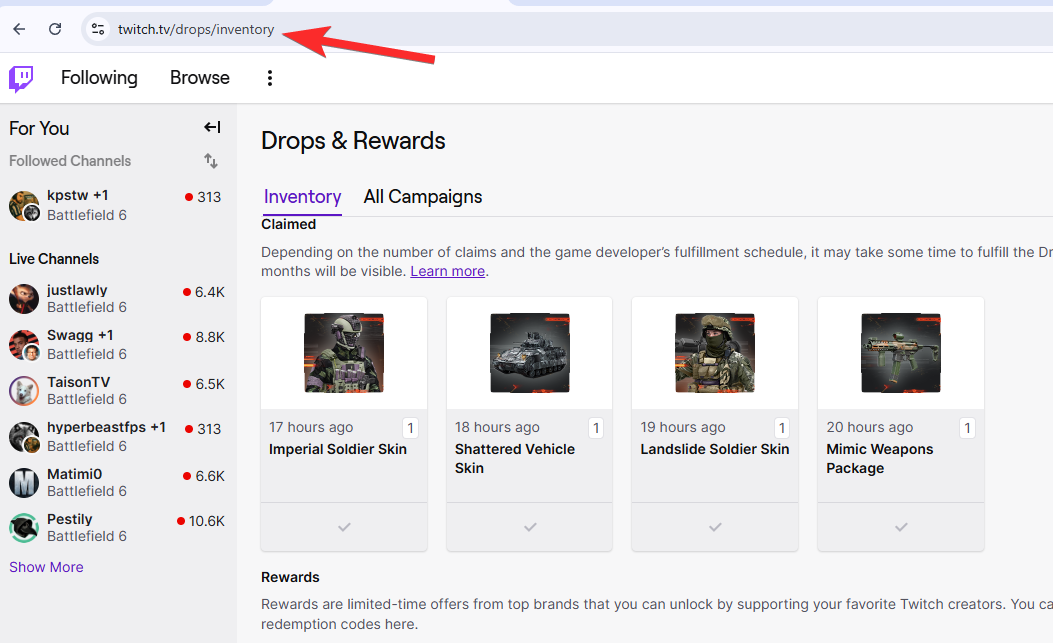Click quantity badge on Imperial Soldier Skin
The image size is (1053, 643).
click(x=410, y=428)
